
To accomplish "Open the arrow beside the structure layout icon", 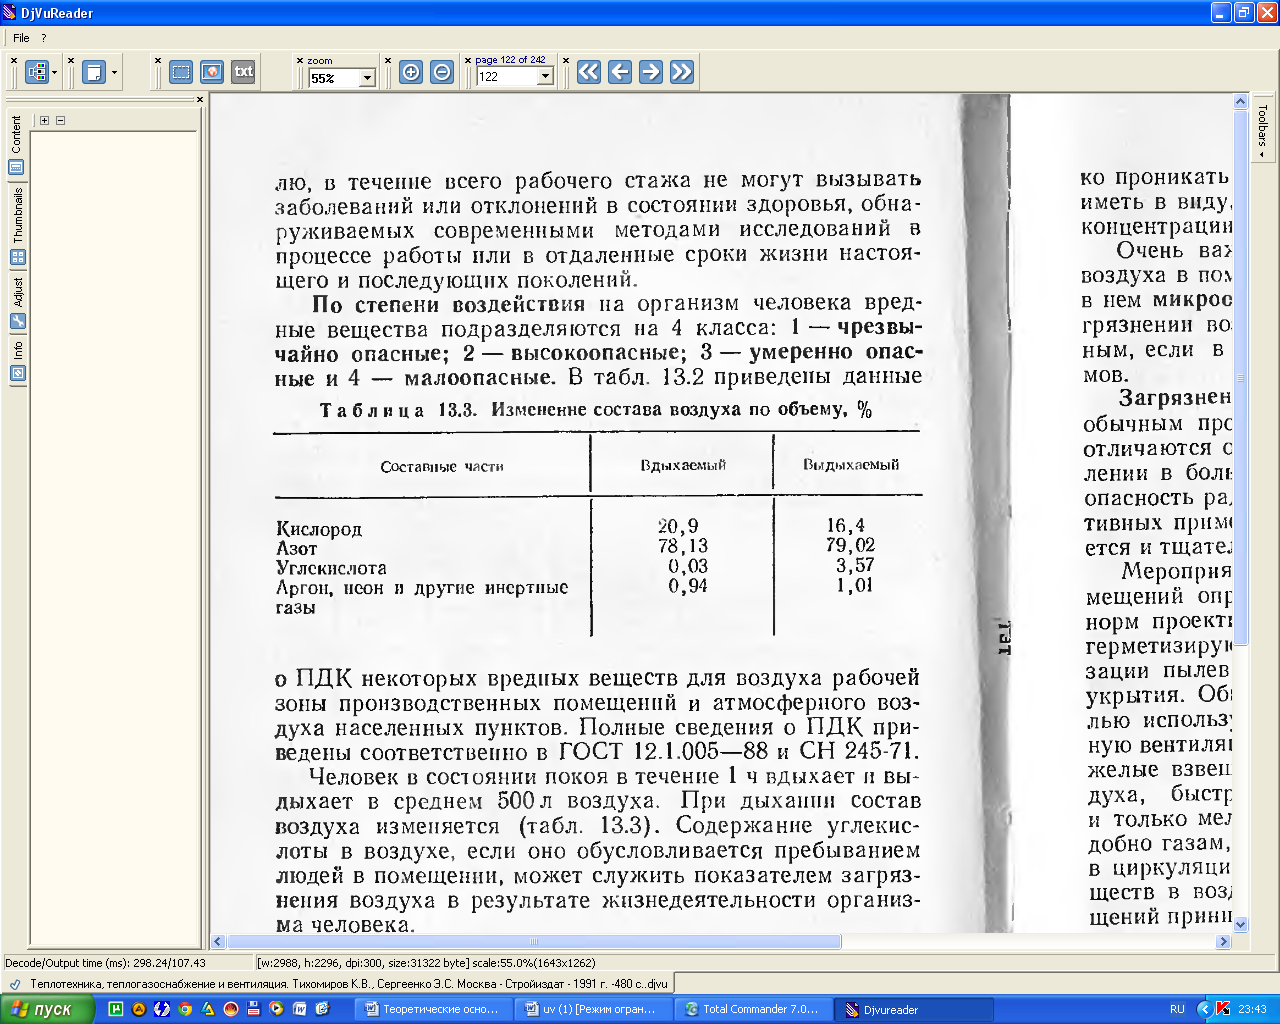I will tap(55, 72).
